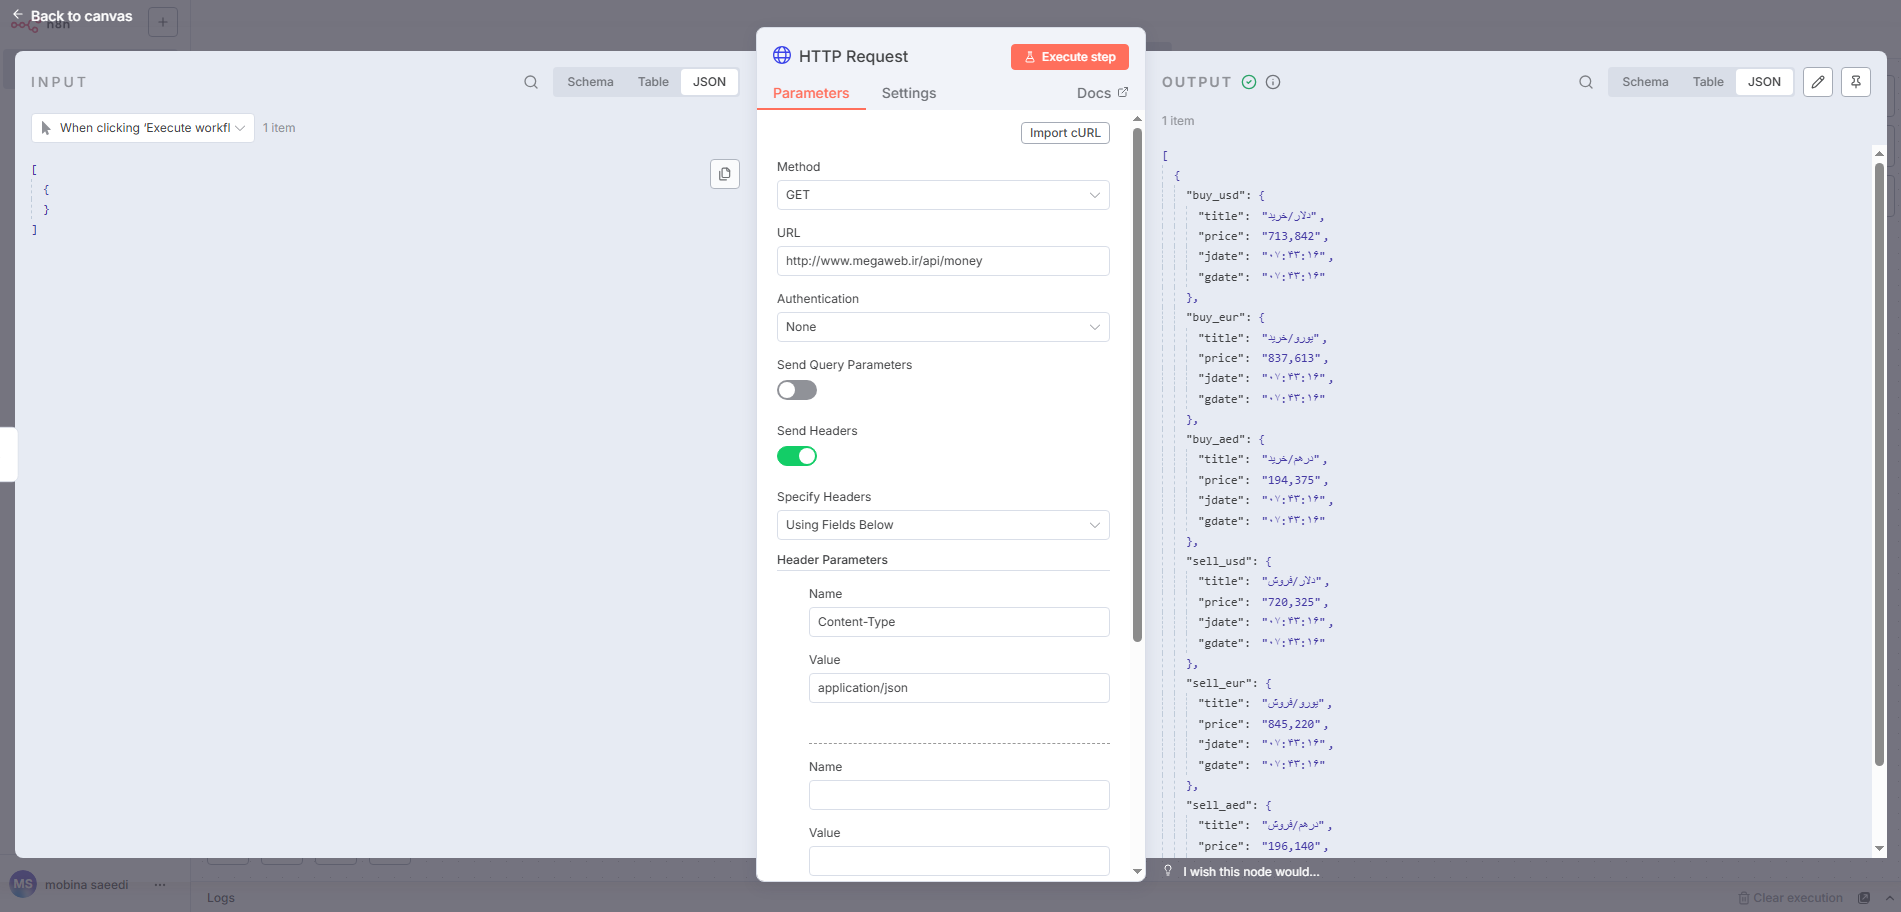Expand the Authentication dropdown
This screenshot has width=1901, height=912.
click(943, 327)
